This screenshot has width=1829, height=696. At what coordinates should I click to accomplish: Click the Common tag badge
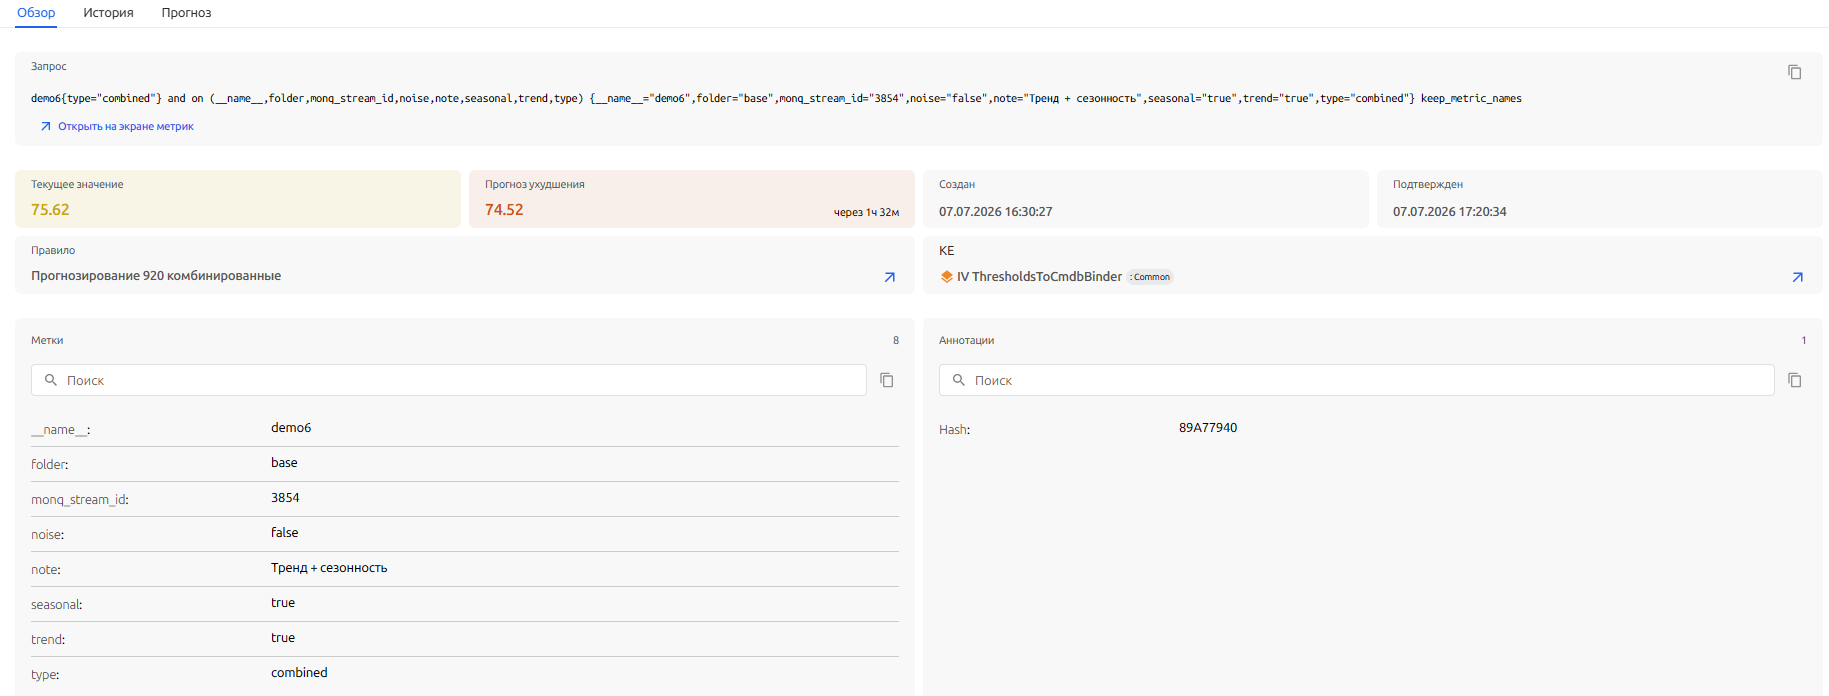tap(1150, 277)
